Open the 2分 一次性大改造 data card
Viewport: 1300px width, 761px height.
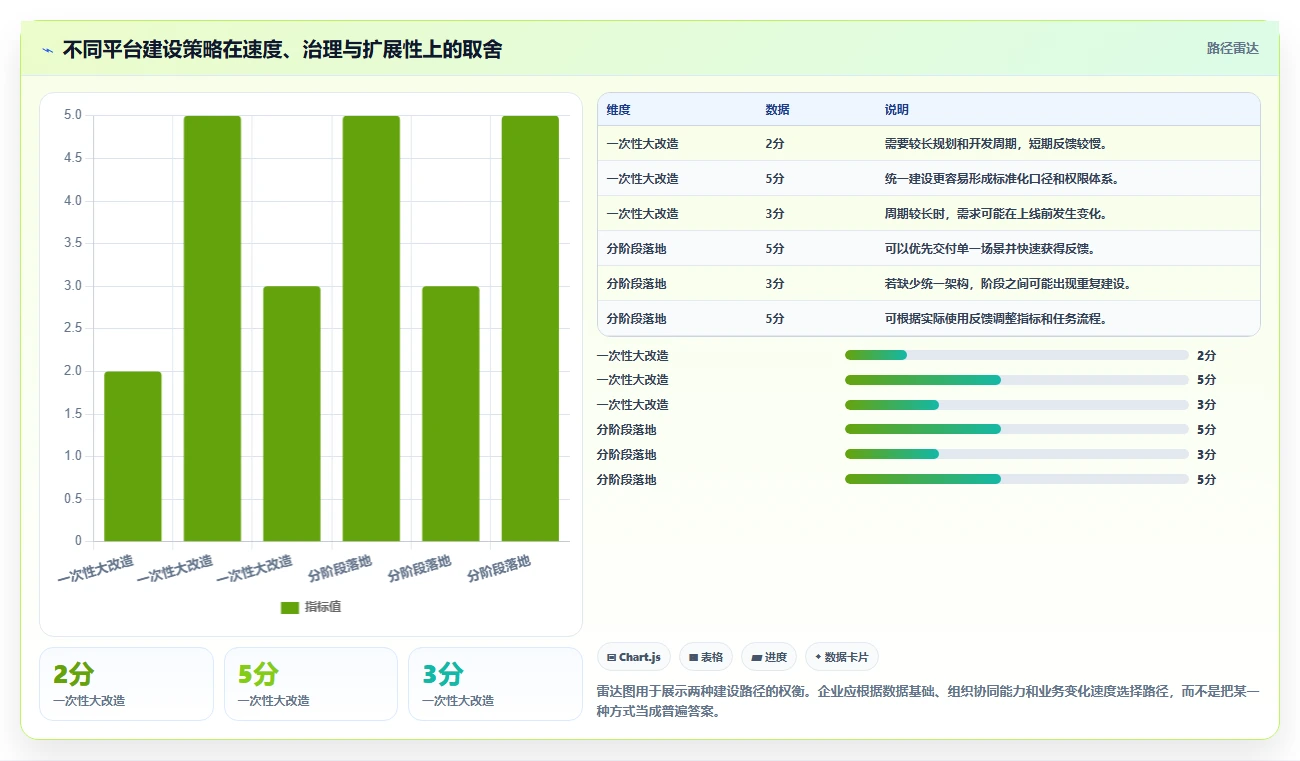126,684
